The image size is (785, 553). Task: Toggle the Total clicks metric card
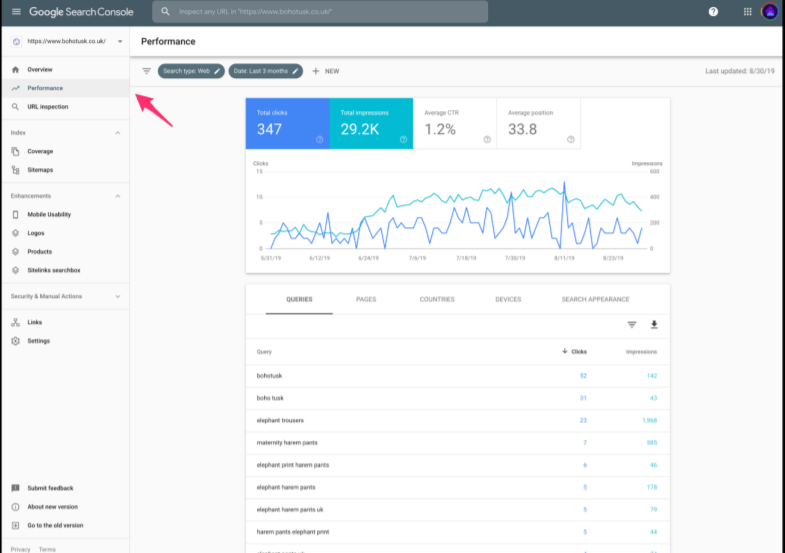click(287, 124)
